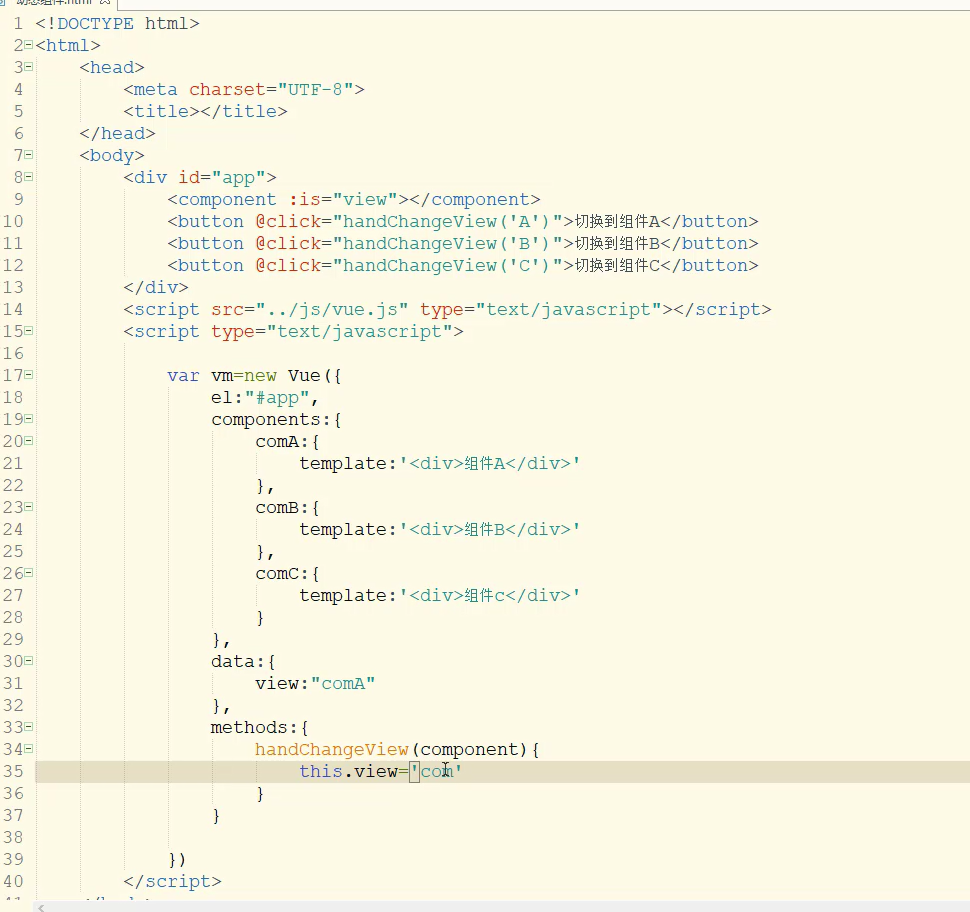Fold the inline script block on line 15
The width and height of the screenshot is (970, 912).
(28, 331)
